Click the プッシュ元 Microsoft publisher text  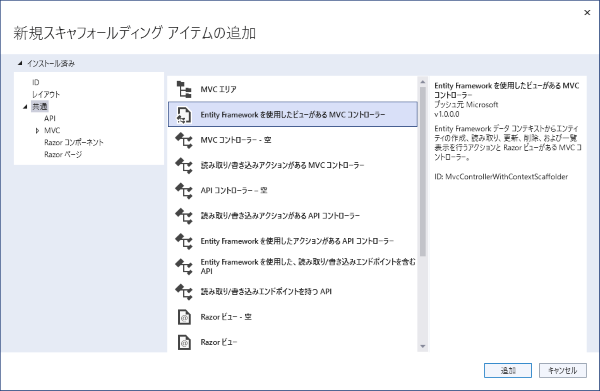tap(466, 104)
